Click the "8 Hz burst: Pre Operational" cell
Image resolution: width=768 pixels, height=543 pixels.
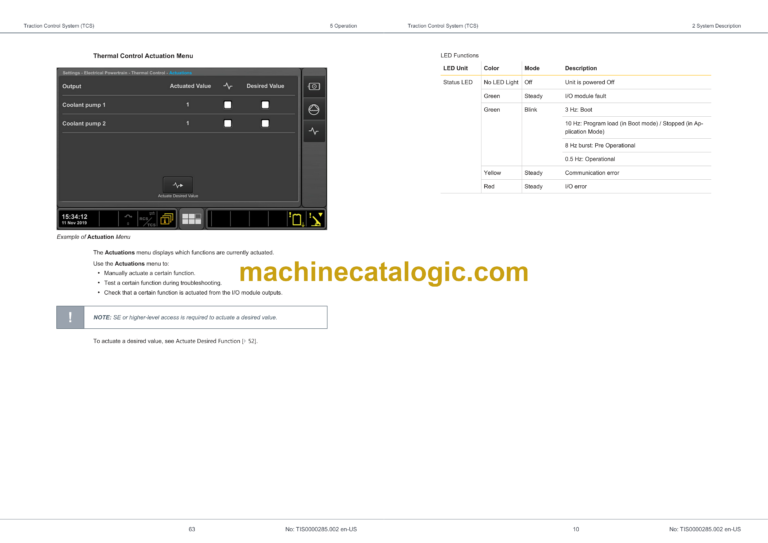click(x=600, y=145)
